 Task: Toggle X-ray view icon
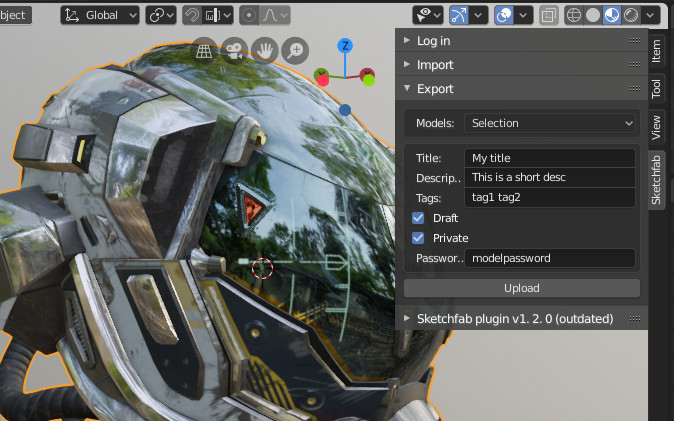(x=549, y=15)
